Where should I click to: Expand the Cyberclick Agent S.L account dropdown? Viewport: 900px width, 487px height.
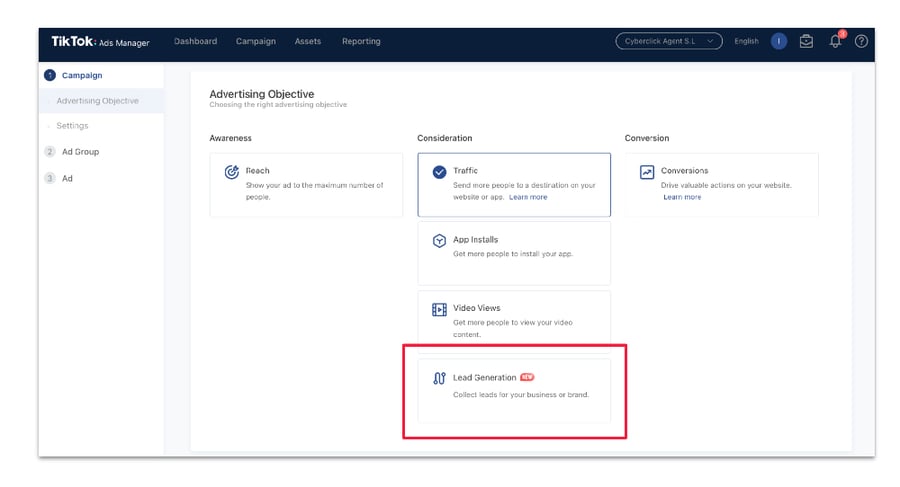[x=669, y=41]
